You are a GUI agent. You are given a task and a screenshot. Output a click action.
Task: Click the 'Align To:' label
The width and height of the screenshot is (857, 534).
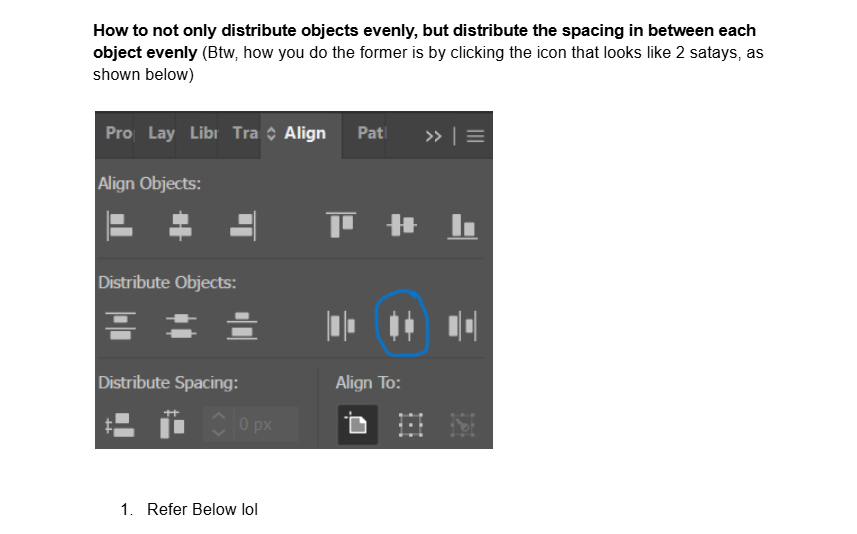[368, 383]
